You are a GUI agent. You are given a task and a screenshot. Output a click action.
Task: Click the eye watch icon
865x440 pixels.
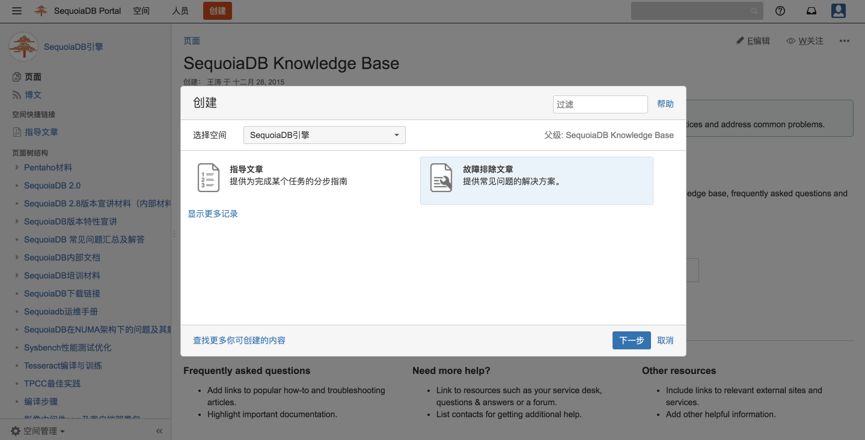tap(791, 41)
